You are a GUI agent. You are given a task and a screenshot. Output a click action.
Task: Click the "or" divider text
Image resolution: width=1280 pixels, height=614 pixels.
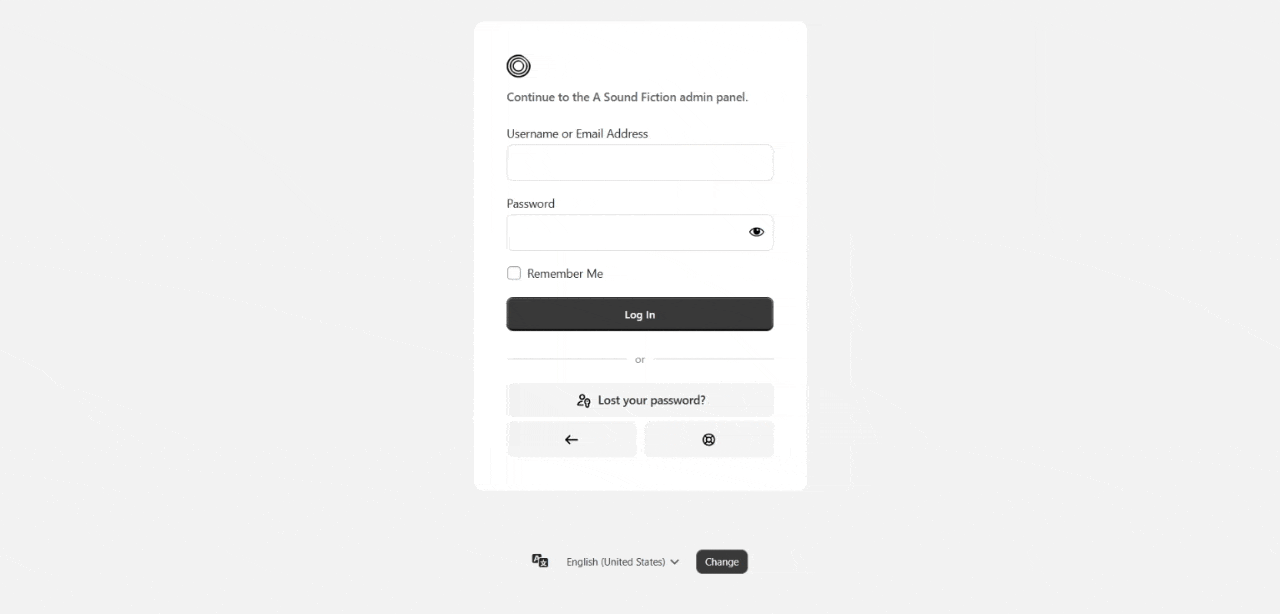pyautogui.click(x=640, y=360)
